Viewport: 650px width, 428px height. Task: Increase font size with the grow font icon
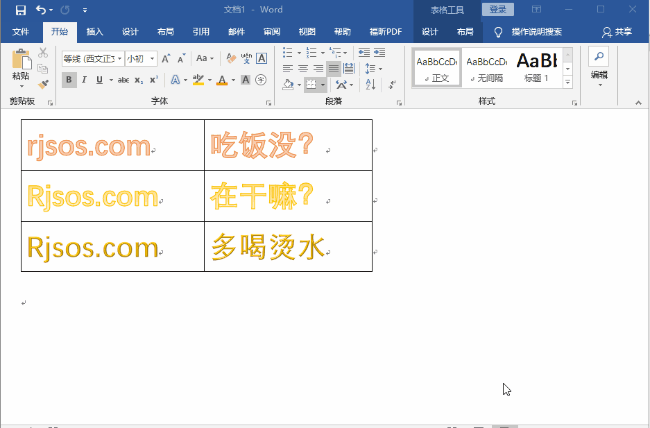(x=166, y=58)
